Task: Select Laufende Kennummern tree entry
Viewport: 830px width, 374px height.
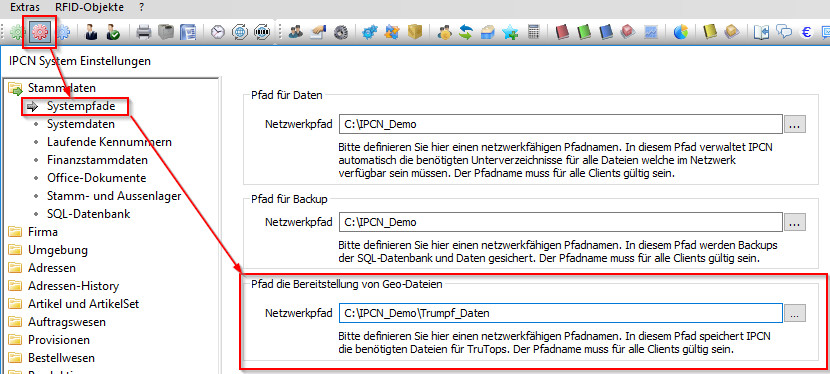Action: (x=109, y=142)
